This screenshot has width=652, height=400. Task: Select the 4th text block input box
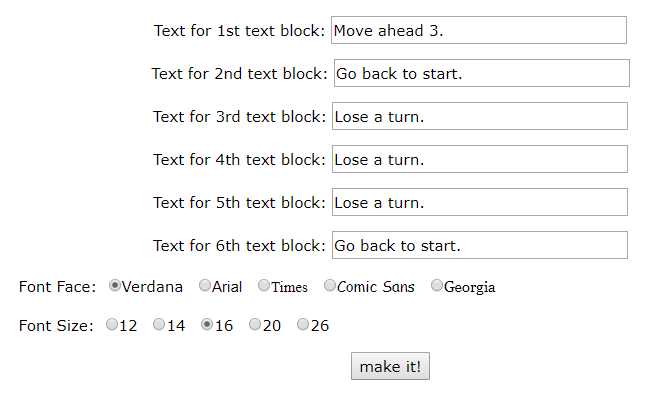click(478, 159)
